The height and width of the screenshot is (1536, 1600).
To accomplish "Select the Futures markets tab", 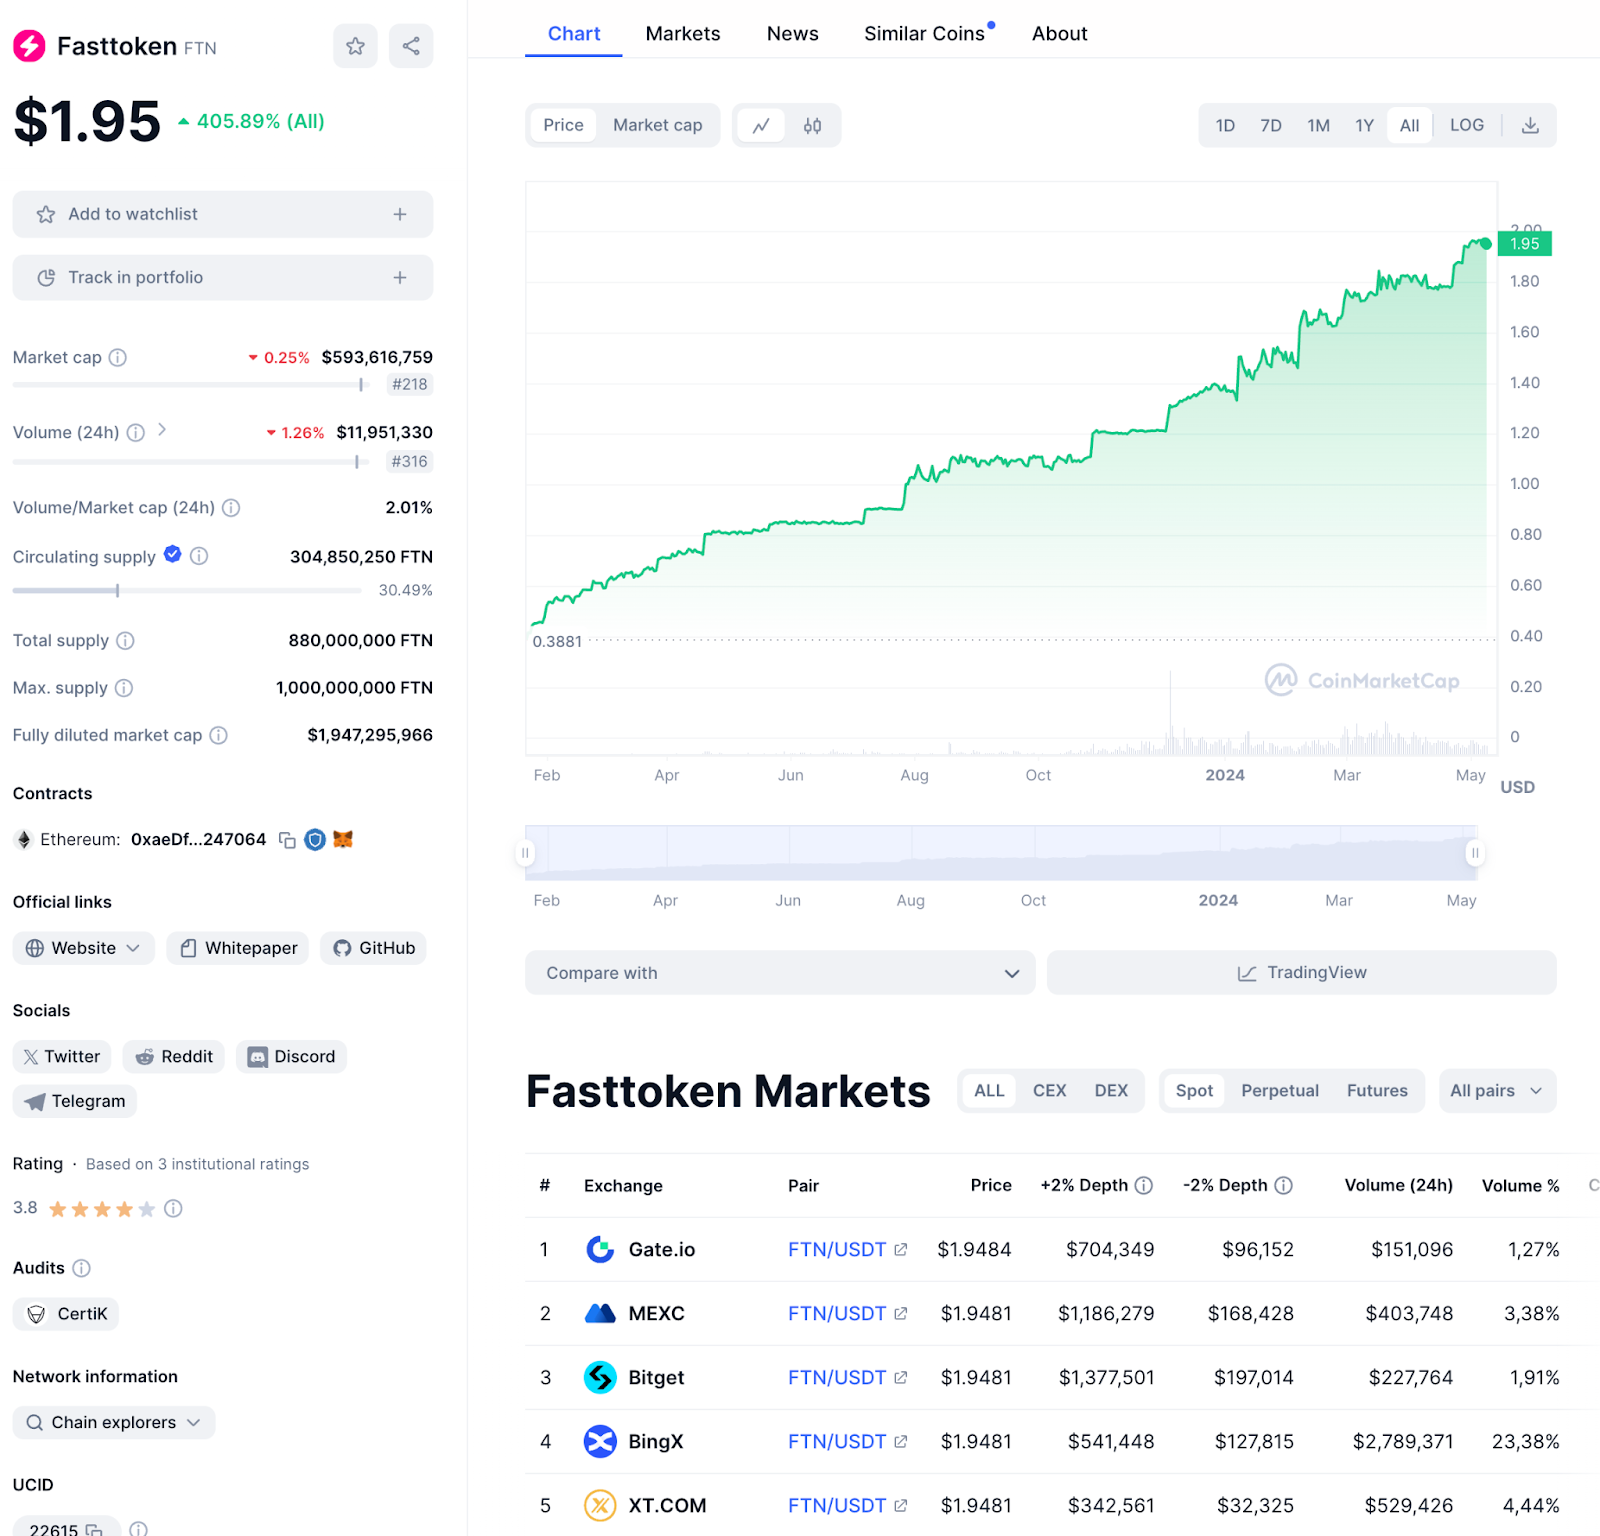I will pyautogui.click(x=1377, y=1091).
